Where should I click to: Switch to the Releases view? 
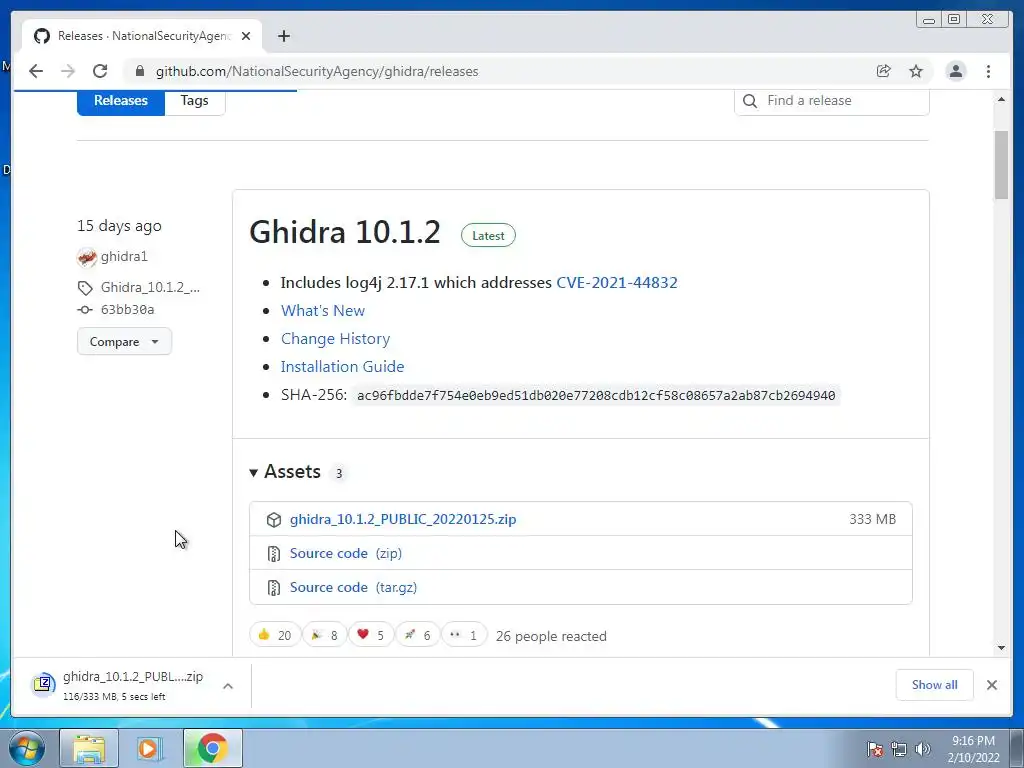[x=121, y=101]
